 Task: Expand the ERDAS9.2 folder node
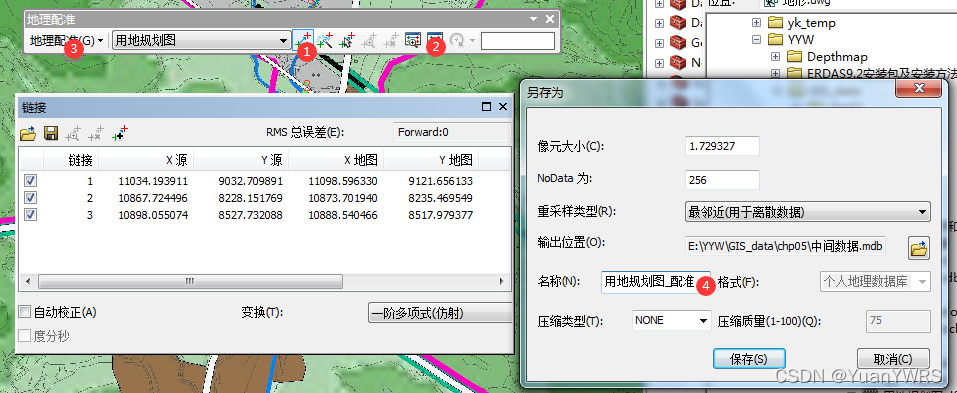[x=776, y=73]
